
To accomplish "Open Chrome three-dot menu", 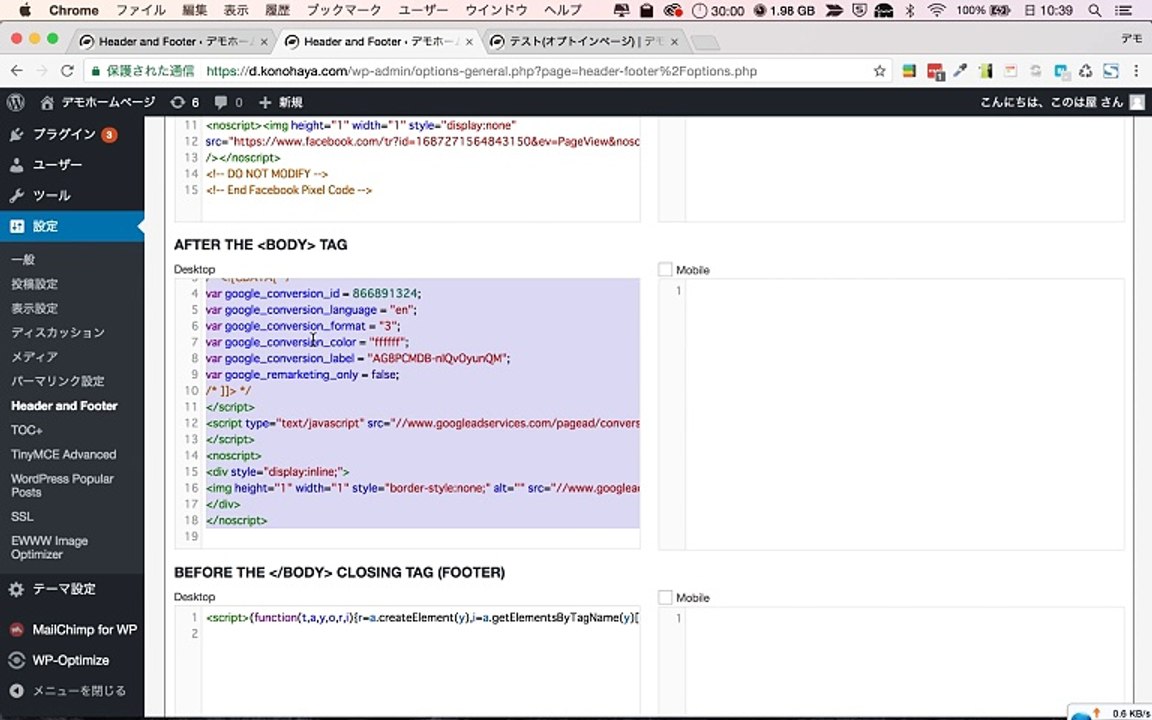I will tap(1137, 71).
